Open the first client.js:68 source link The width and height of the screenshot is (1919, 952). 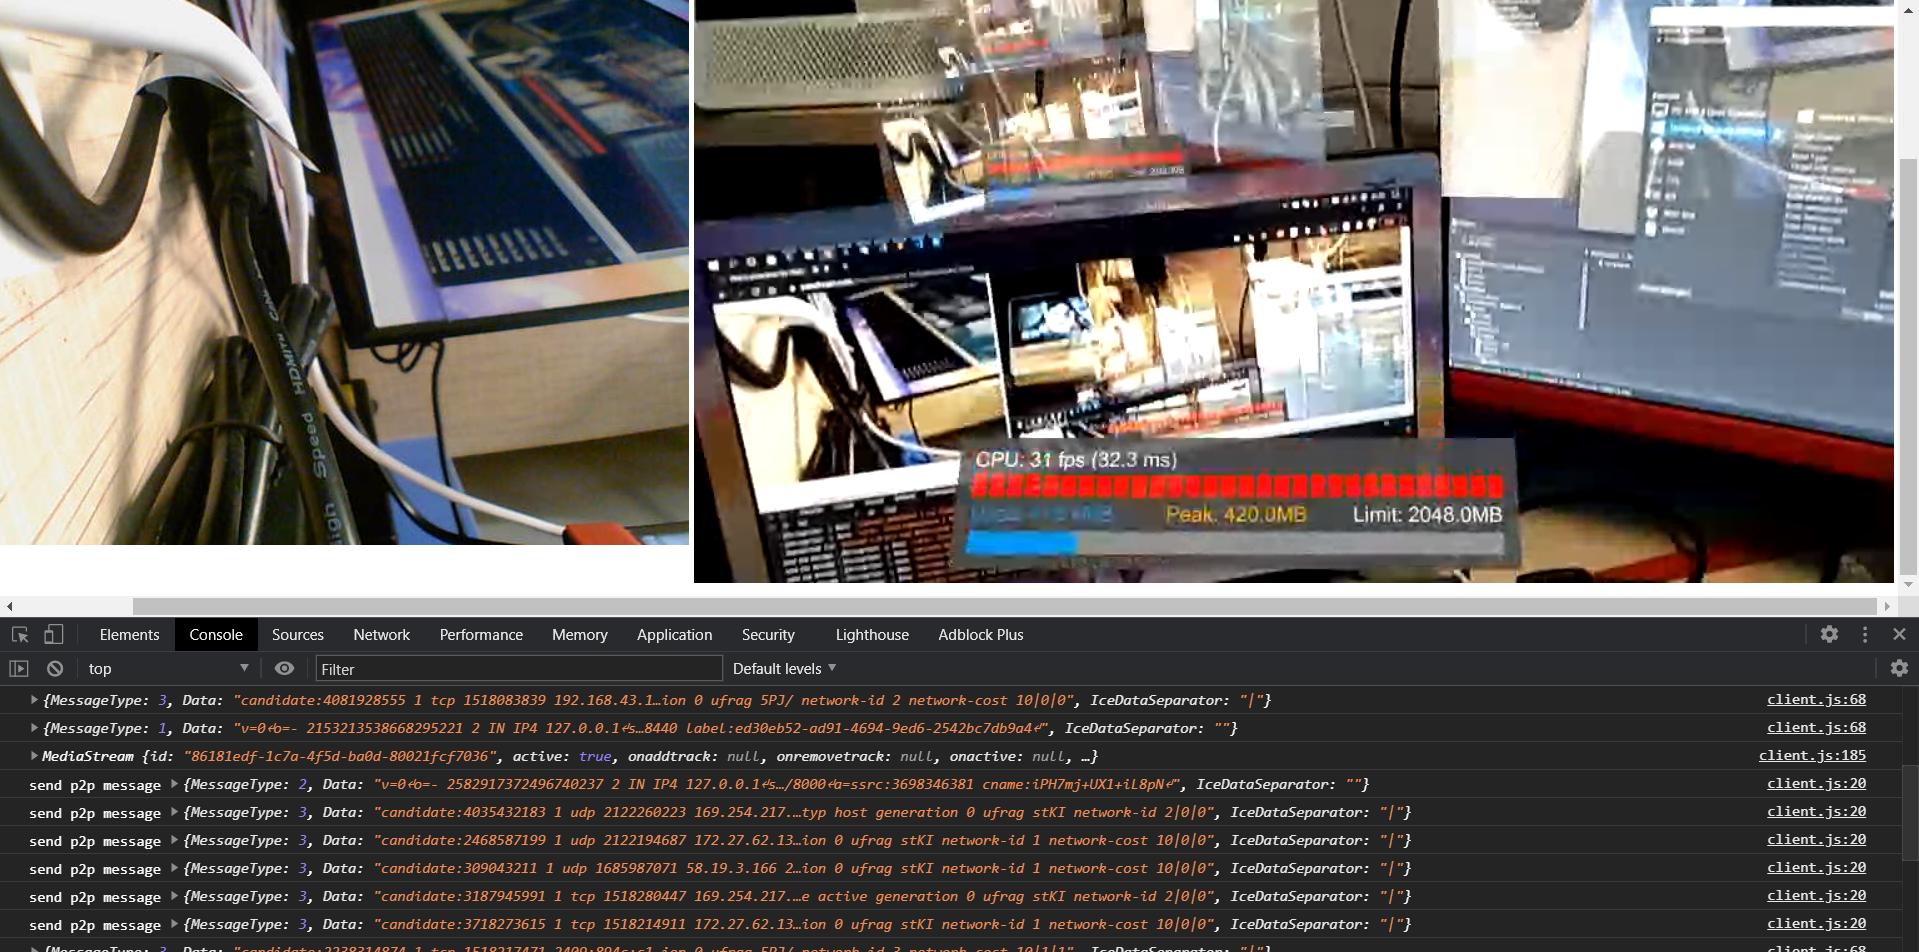1816,699
